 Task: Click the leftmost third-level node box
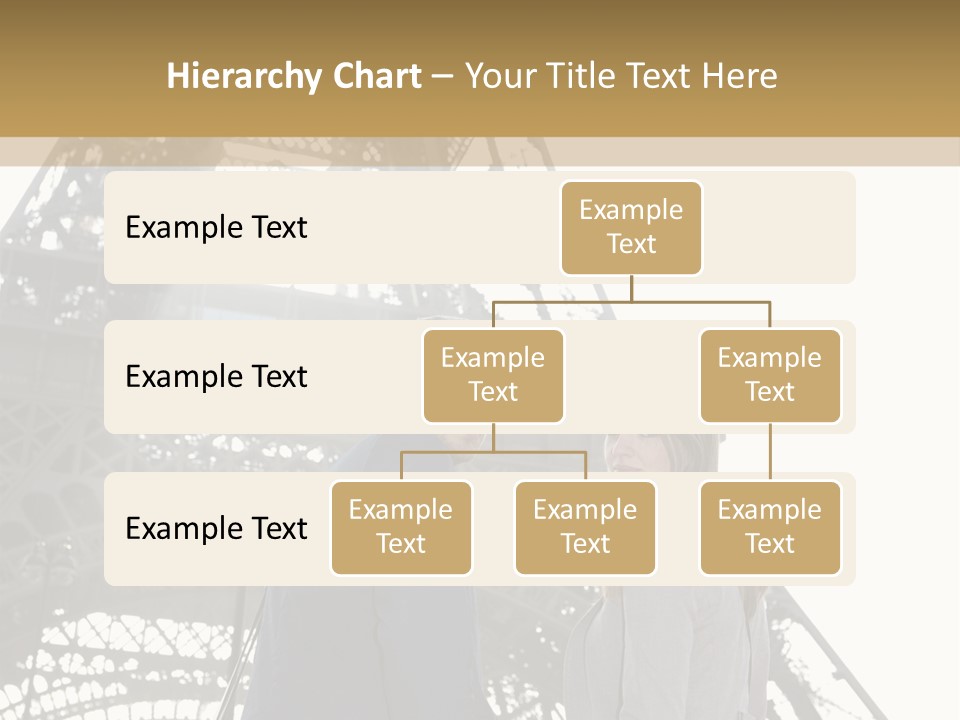tap(401, 527)
